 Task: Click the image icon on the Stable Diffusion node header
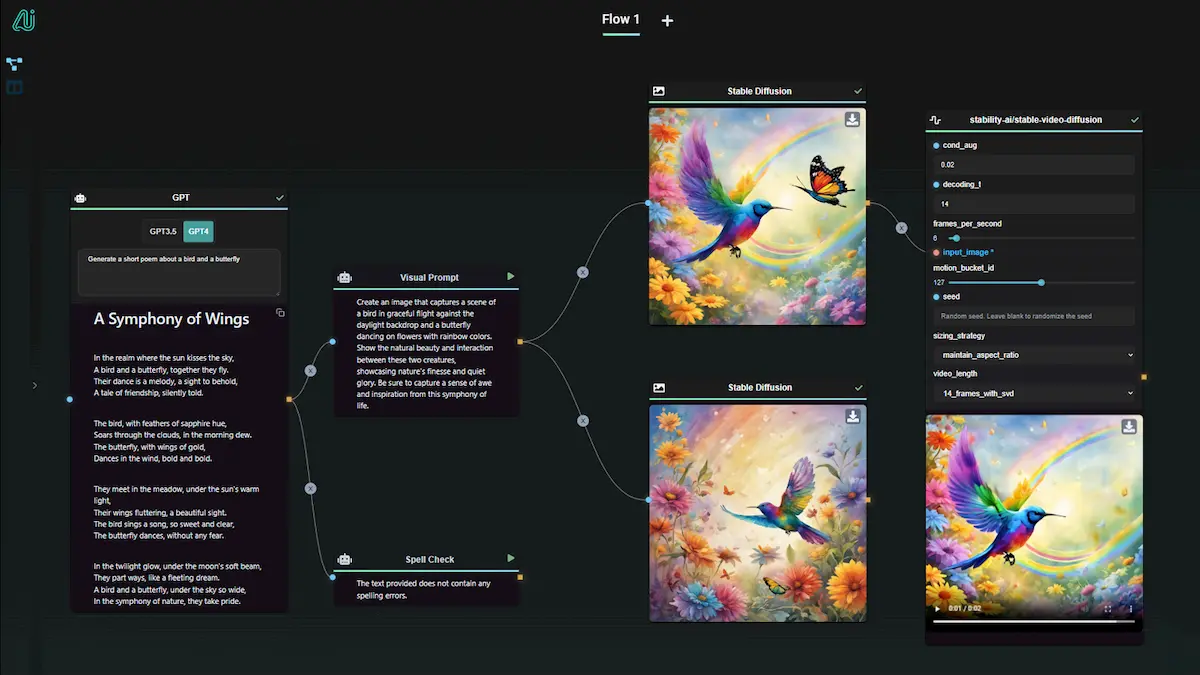[x=658, y=90]
